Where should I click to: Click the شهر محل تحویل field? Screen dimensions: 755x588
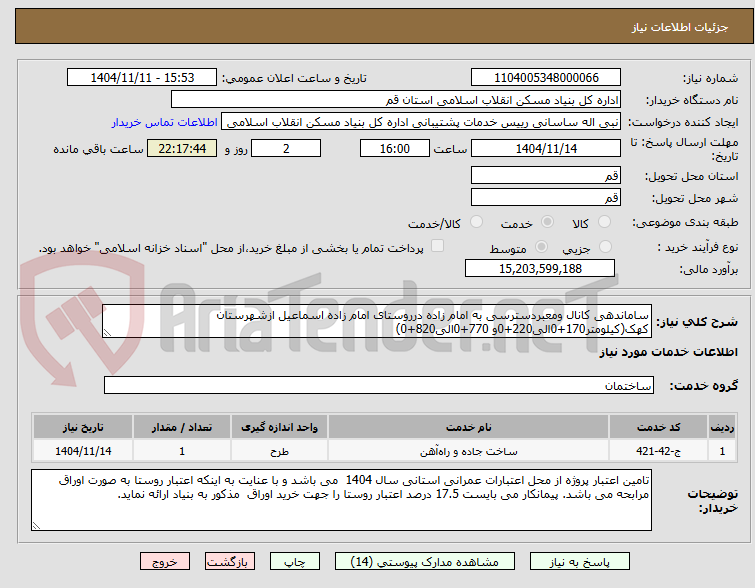[x=546, y=197]
